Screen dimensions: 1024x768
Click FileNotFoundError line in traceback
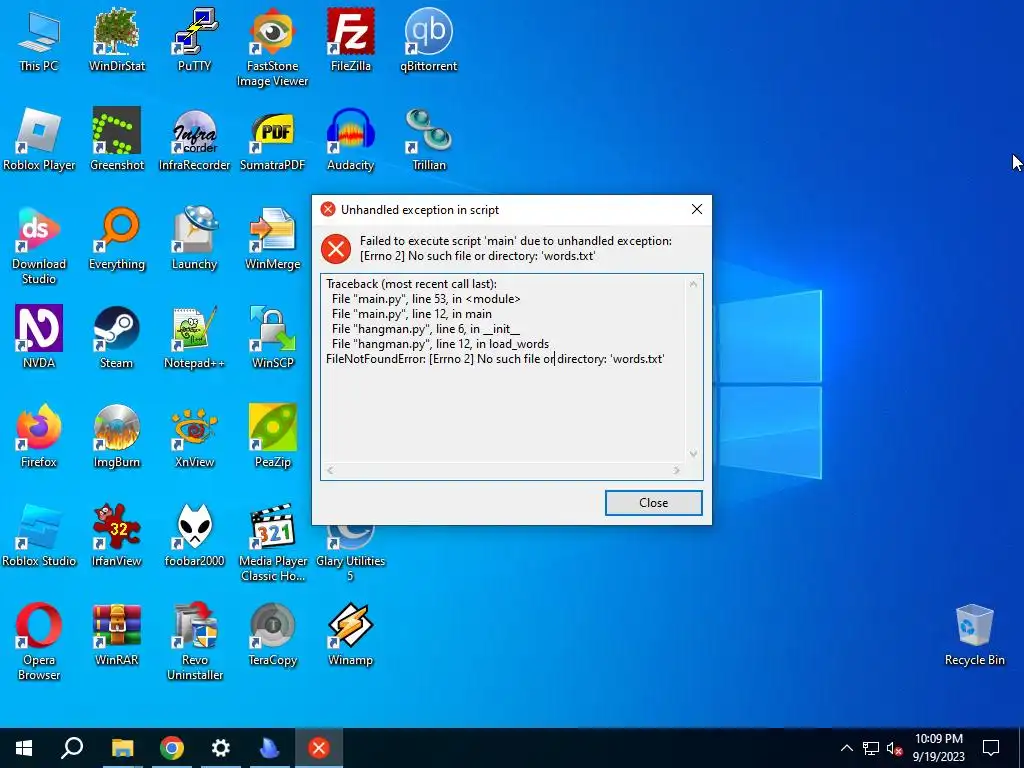(495, 359)
